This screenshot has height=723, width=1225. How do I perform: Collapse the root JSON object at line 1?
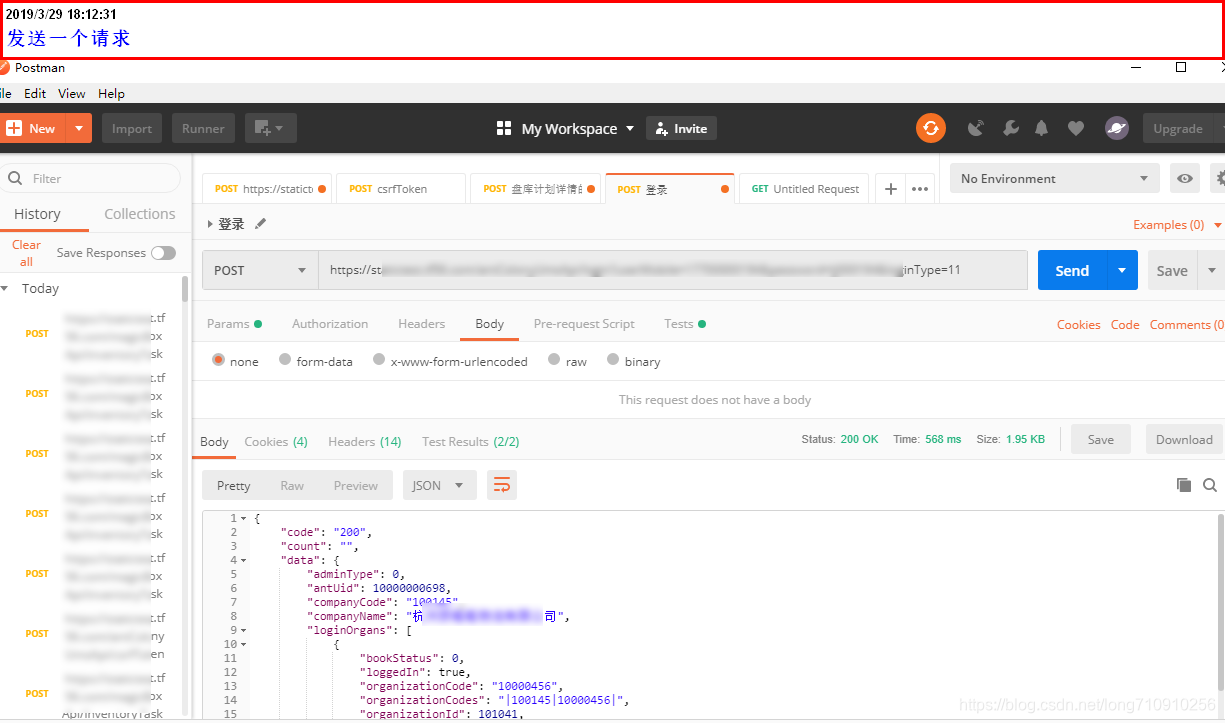point(242,518)
